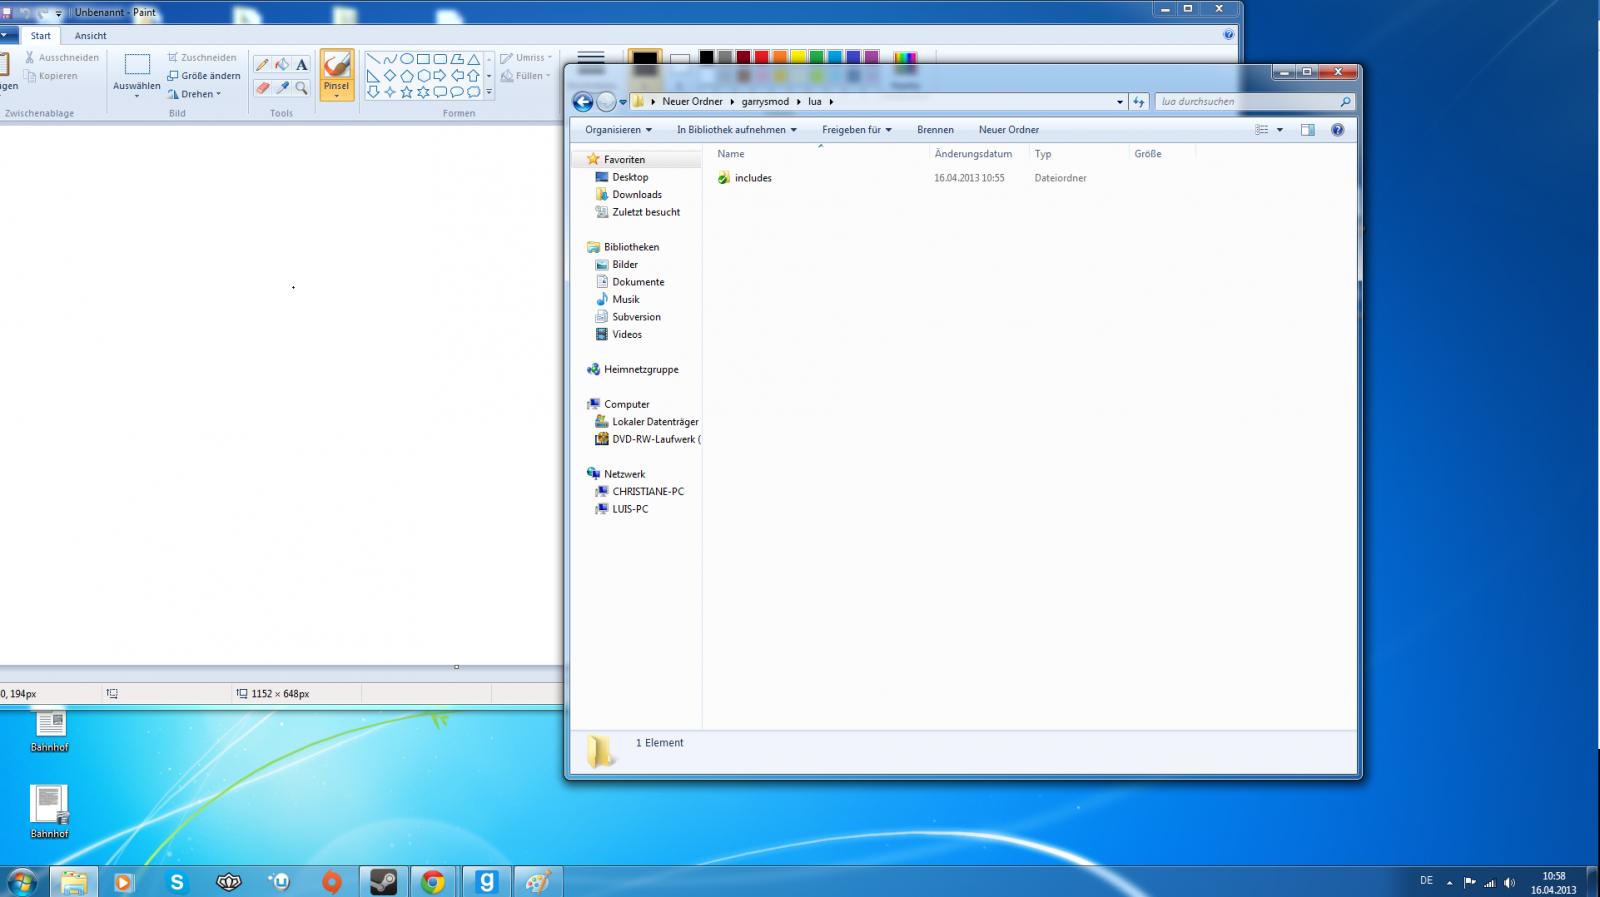Select the Text tool in Paint
The image size is (1600, 897).
301,65
